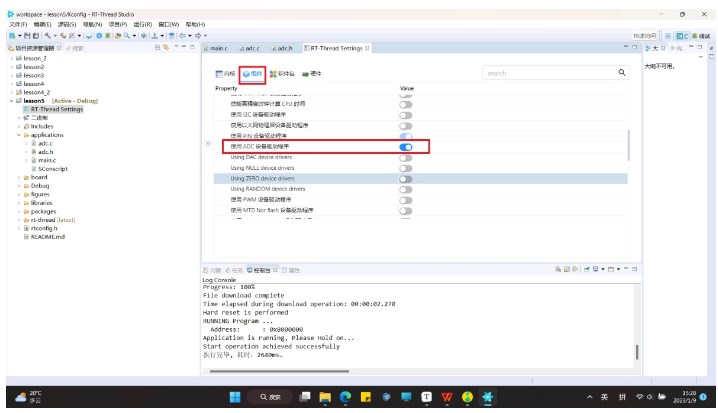Expand the lesson3 project

tap(11, 76)
